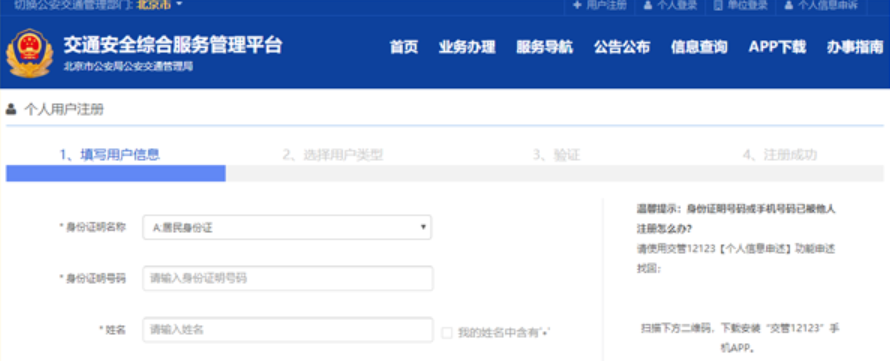Click the police emblem logo
This screenshot has width=890, height=361.
pyautogui.click(x=30, y=53)
